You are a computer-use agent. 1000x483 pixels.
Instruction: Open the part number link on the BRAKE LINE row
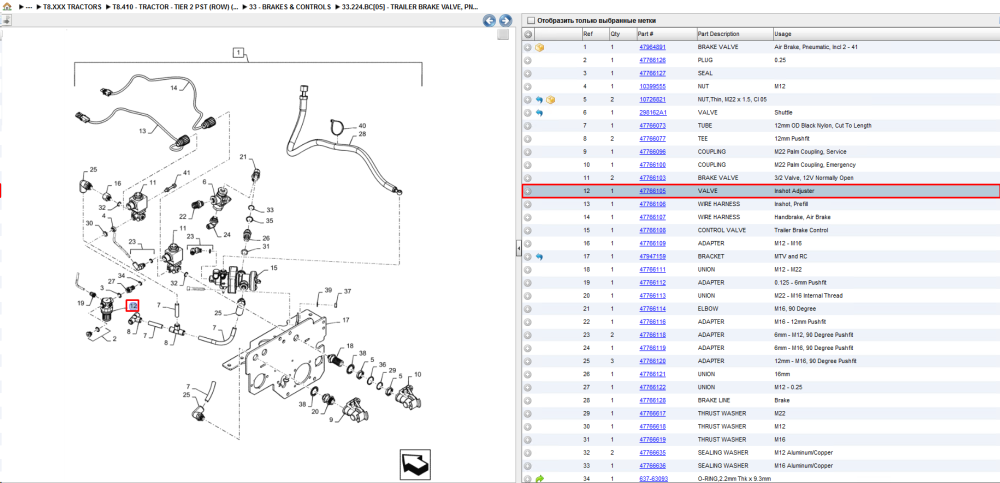point(652,400)
